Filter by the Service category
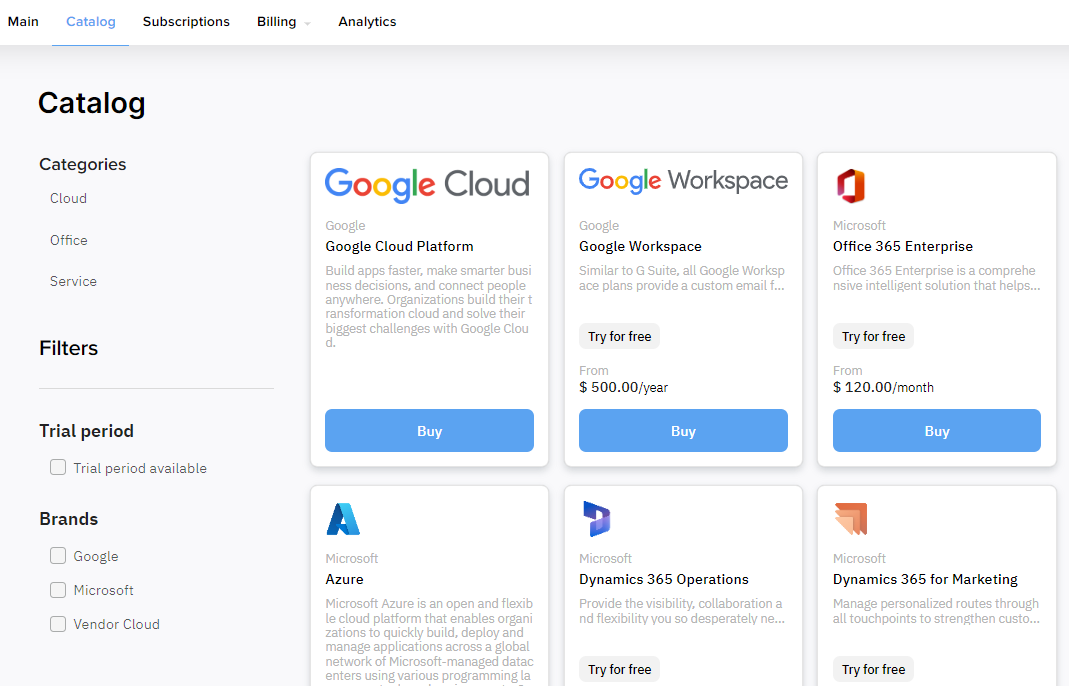This screenshot has width=1069, height=686. pyautogui.click(x=73, y=281)
